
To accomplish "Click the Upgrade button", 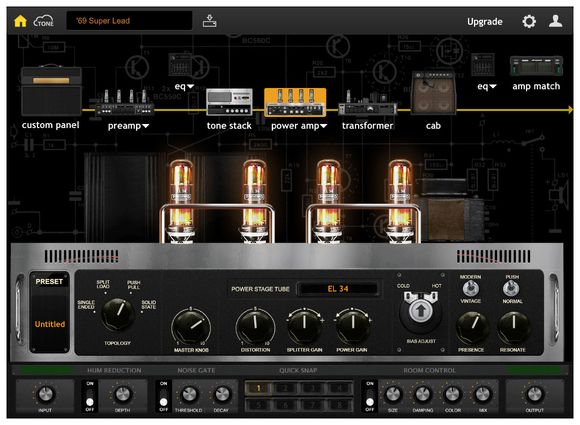I will click(485, 22).
